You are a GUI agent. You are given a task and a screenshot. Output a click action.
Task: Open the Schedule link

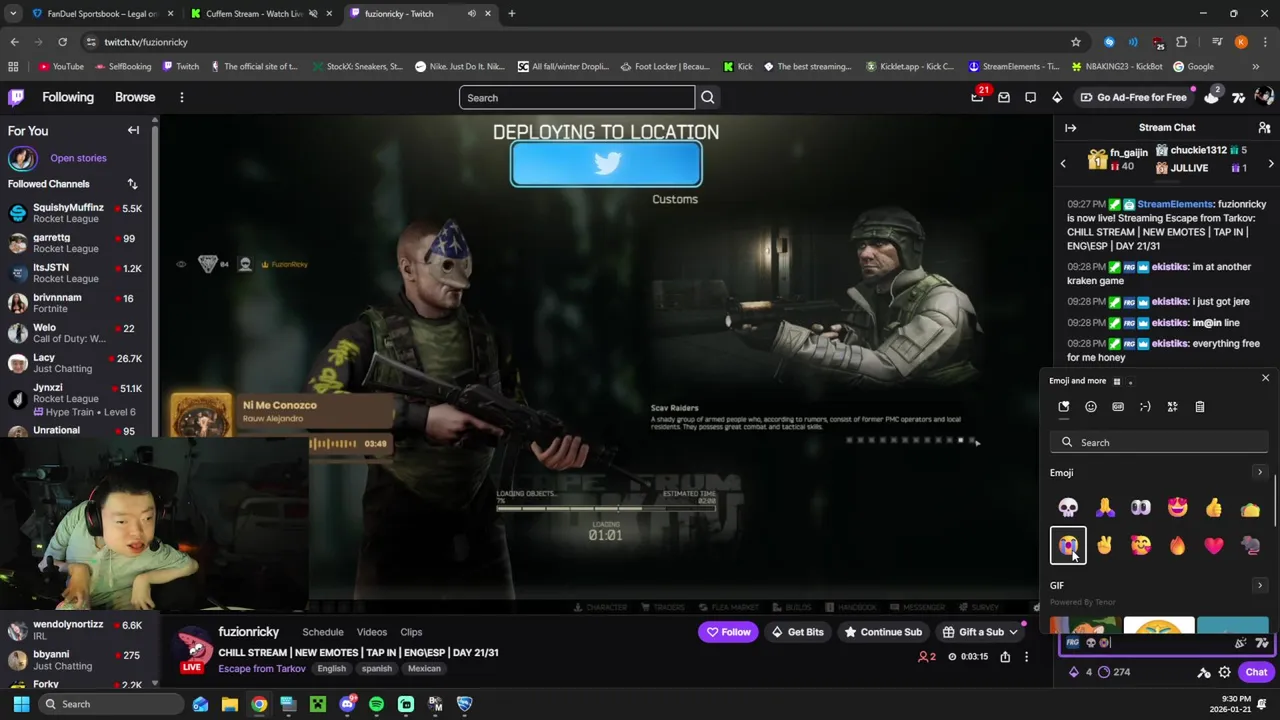(323, 632)
